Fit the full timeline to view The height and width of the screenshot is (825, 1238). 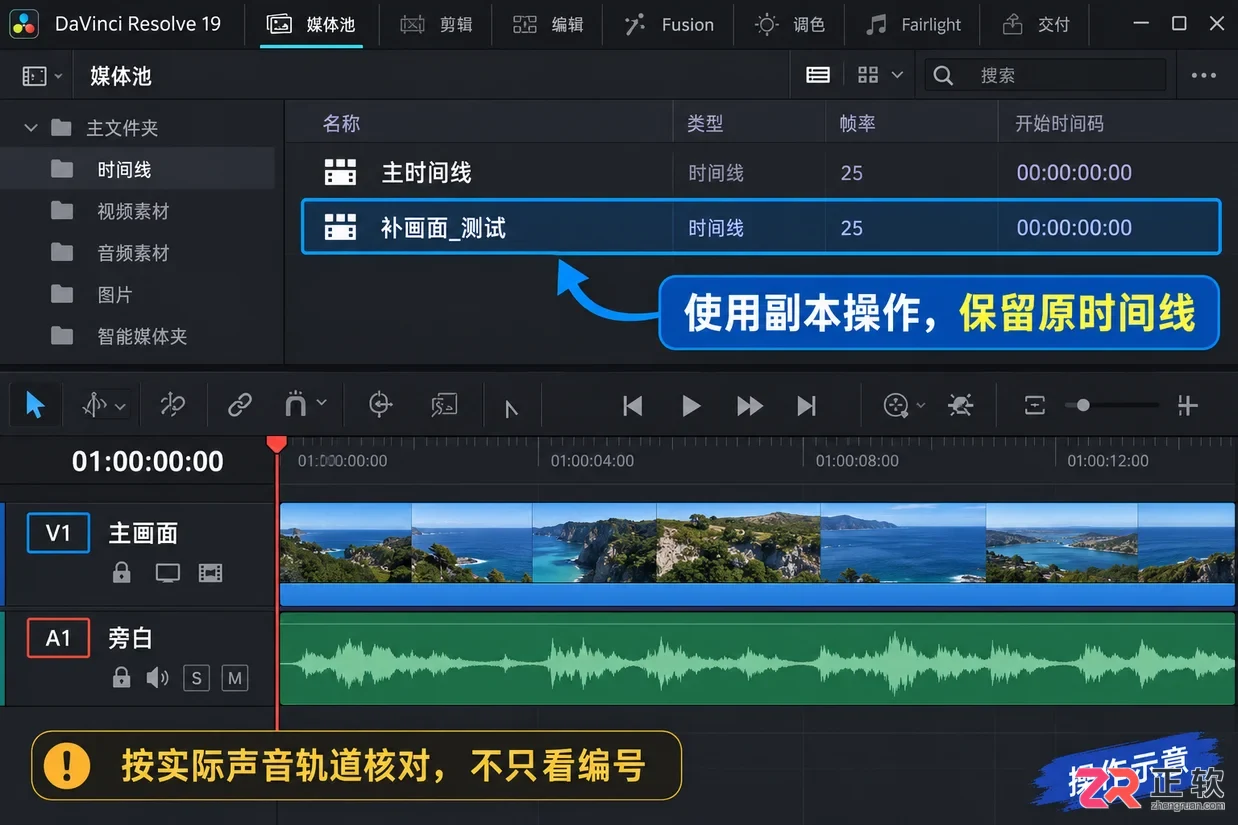click(x=1035, y=405)
